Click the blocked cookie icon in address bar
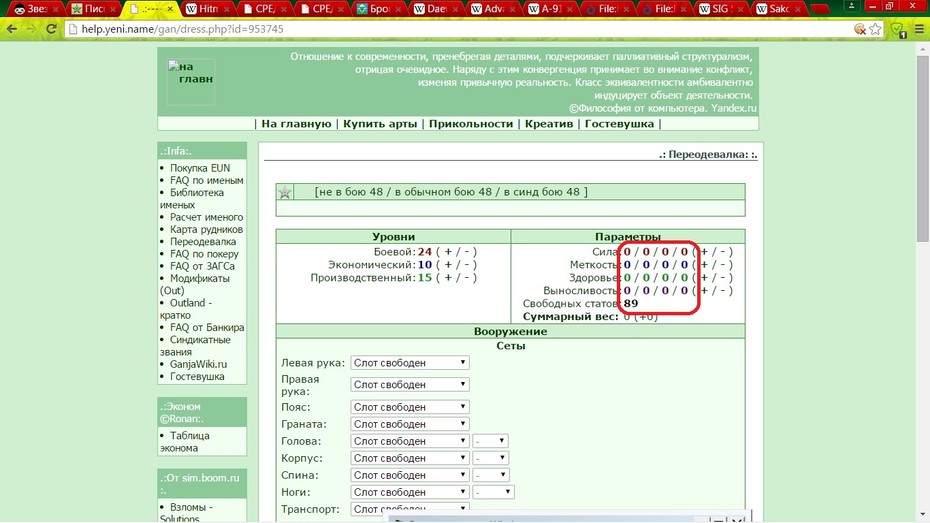 [859, 29]
